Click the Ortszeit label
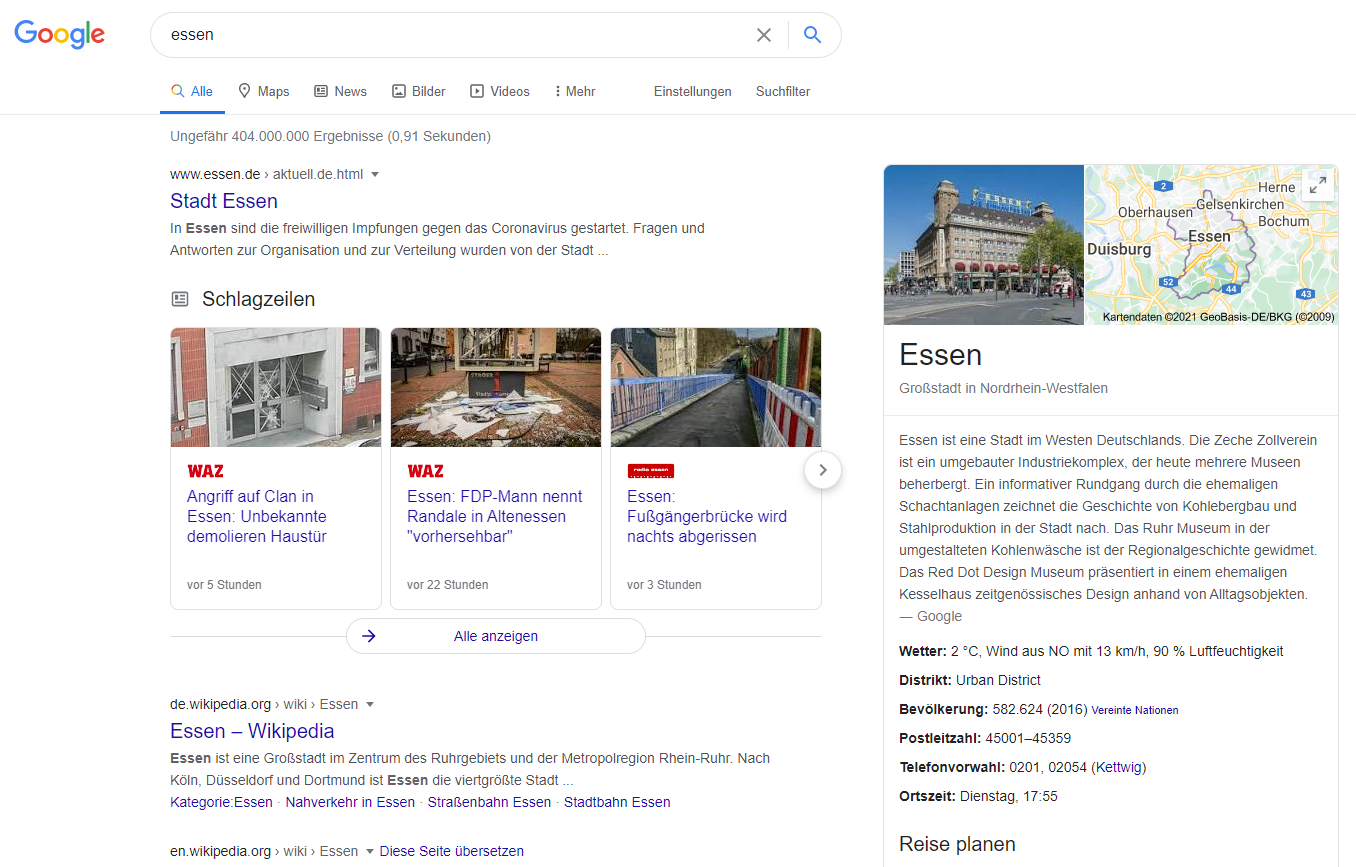This screenshot has width=1356, height=867. pos(928,796)
